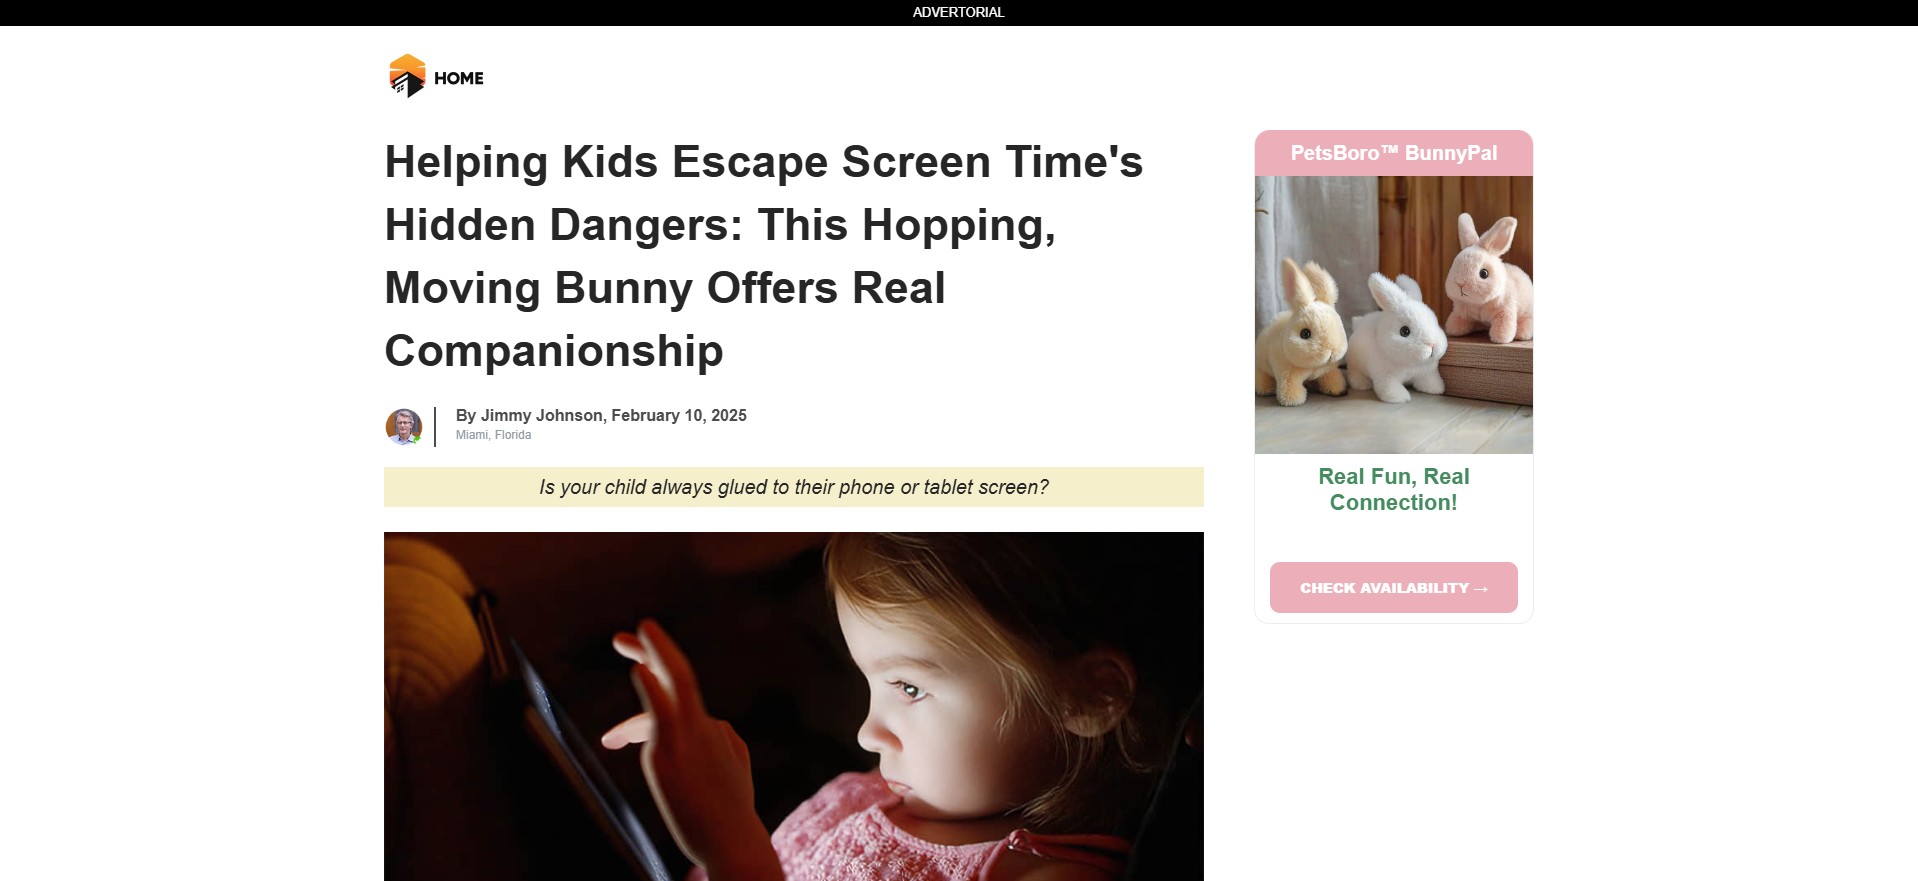Select the author byline with date
The width and height of the screenshot is (1918, 881).
click(x=601, y=415)
